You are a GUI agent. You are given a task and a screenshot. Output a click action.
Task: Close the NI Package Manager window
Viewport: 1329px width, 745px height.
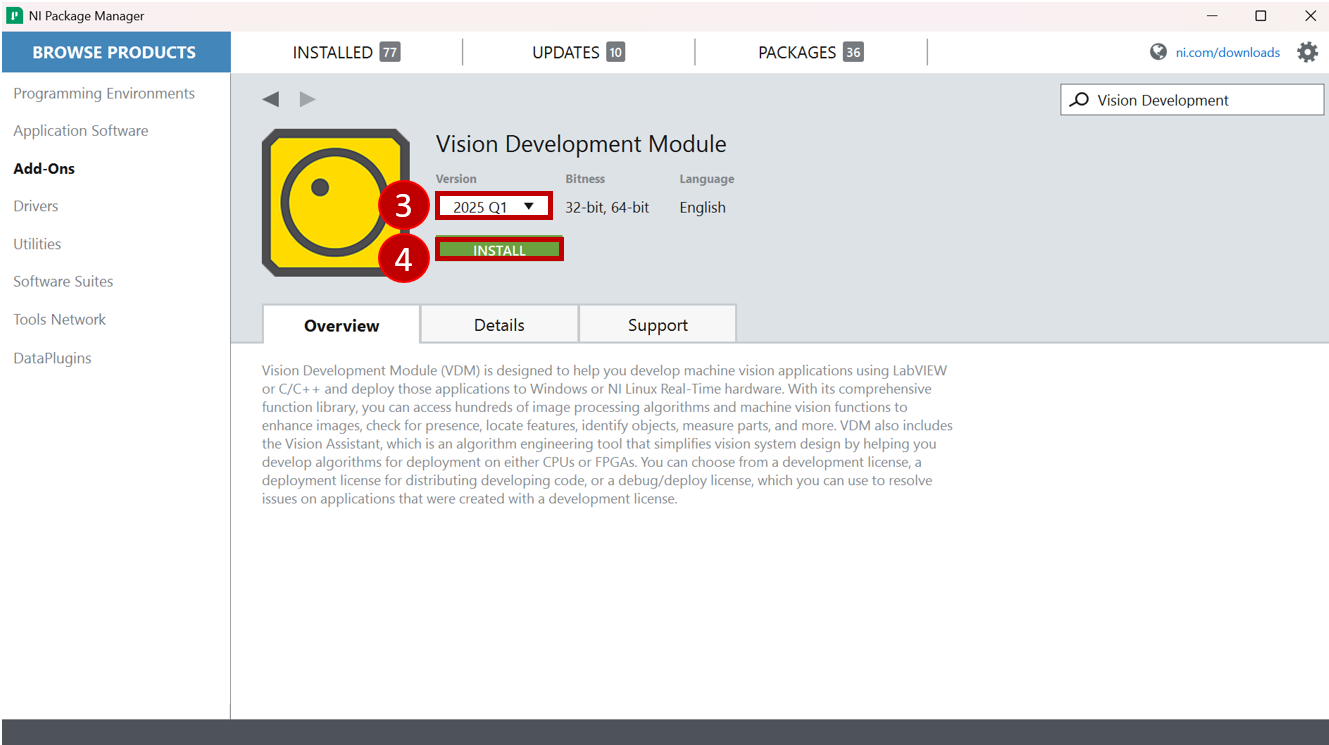1310,16
